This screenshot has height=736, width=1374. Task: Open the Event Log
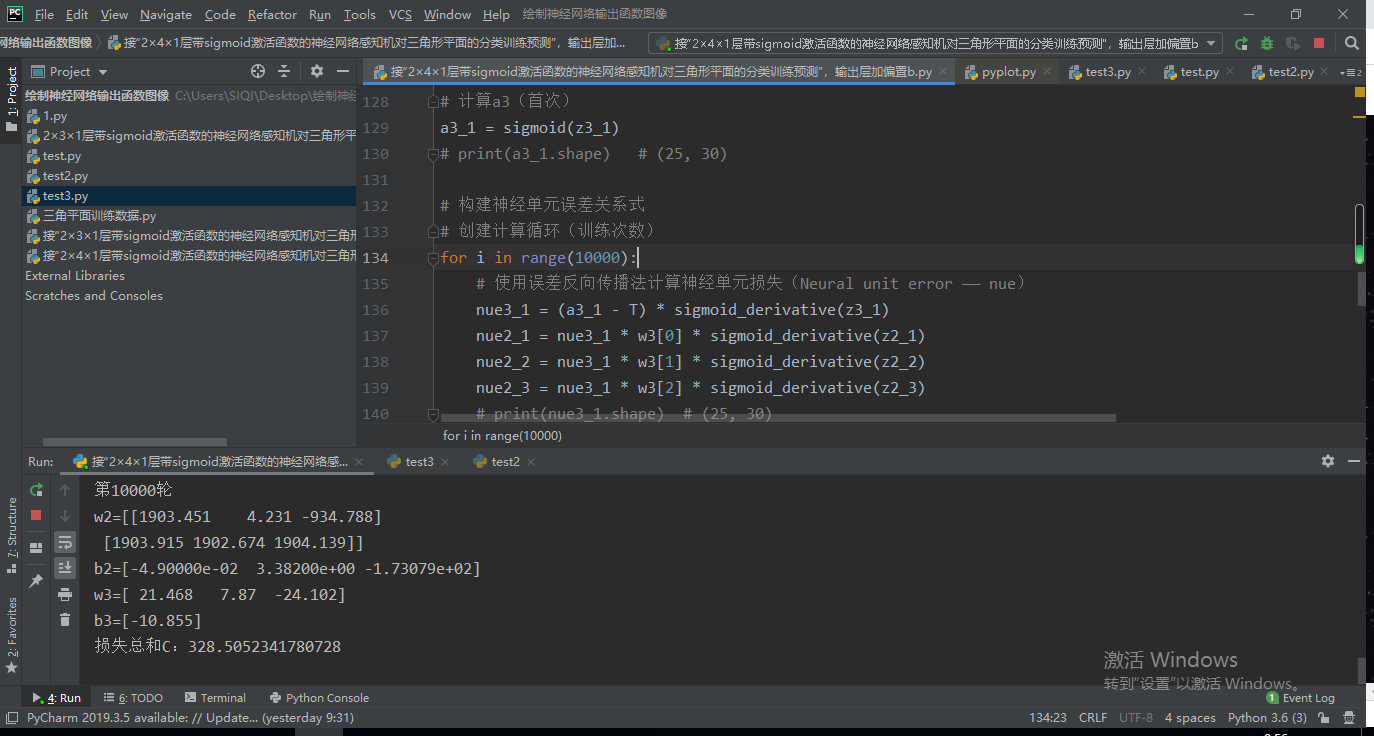[x=1301, y=698]
